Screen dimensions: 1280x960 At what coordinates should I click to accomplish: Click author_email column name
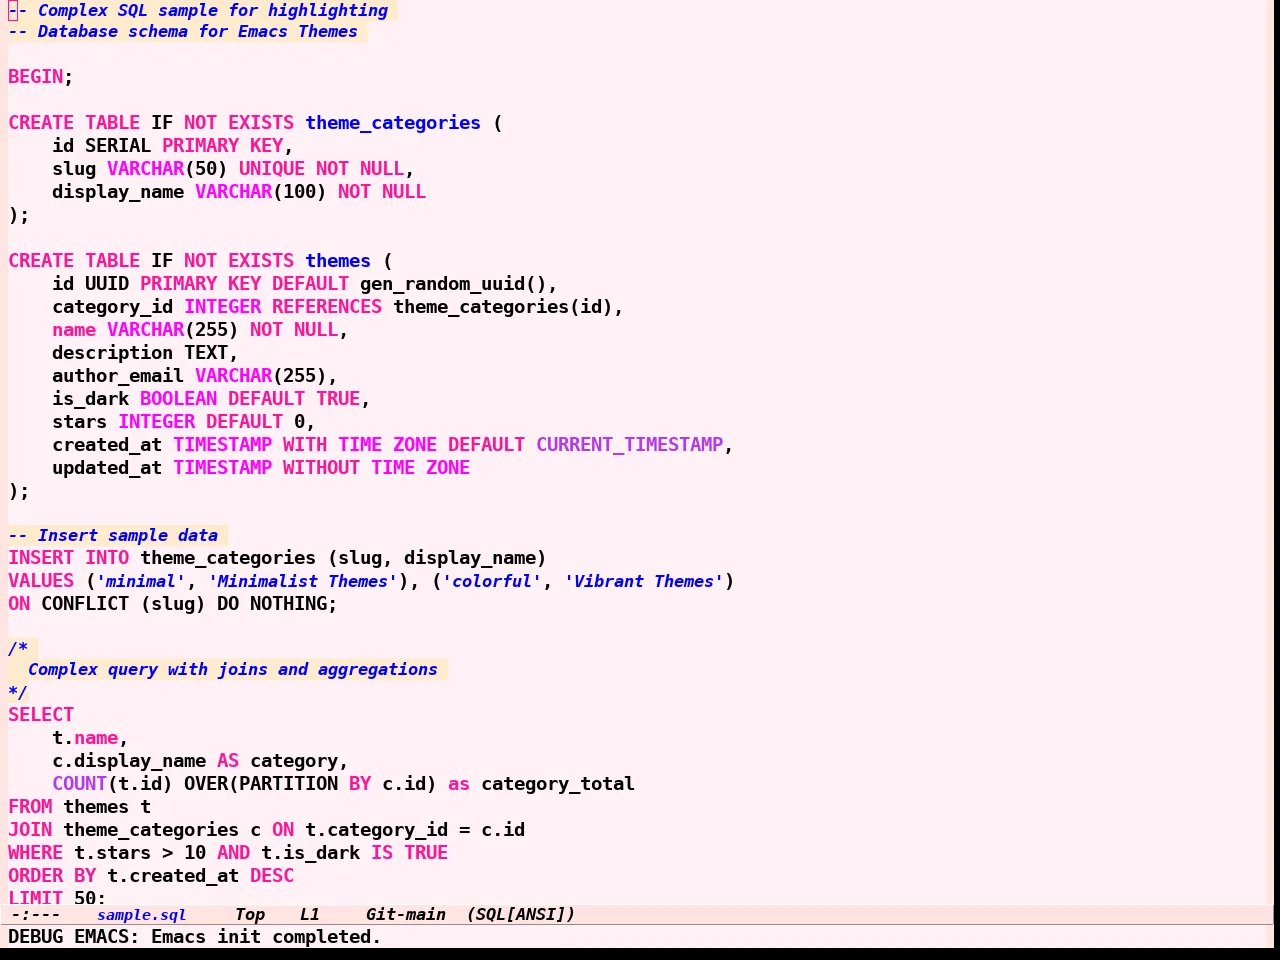pos(118,376)
